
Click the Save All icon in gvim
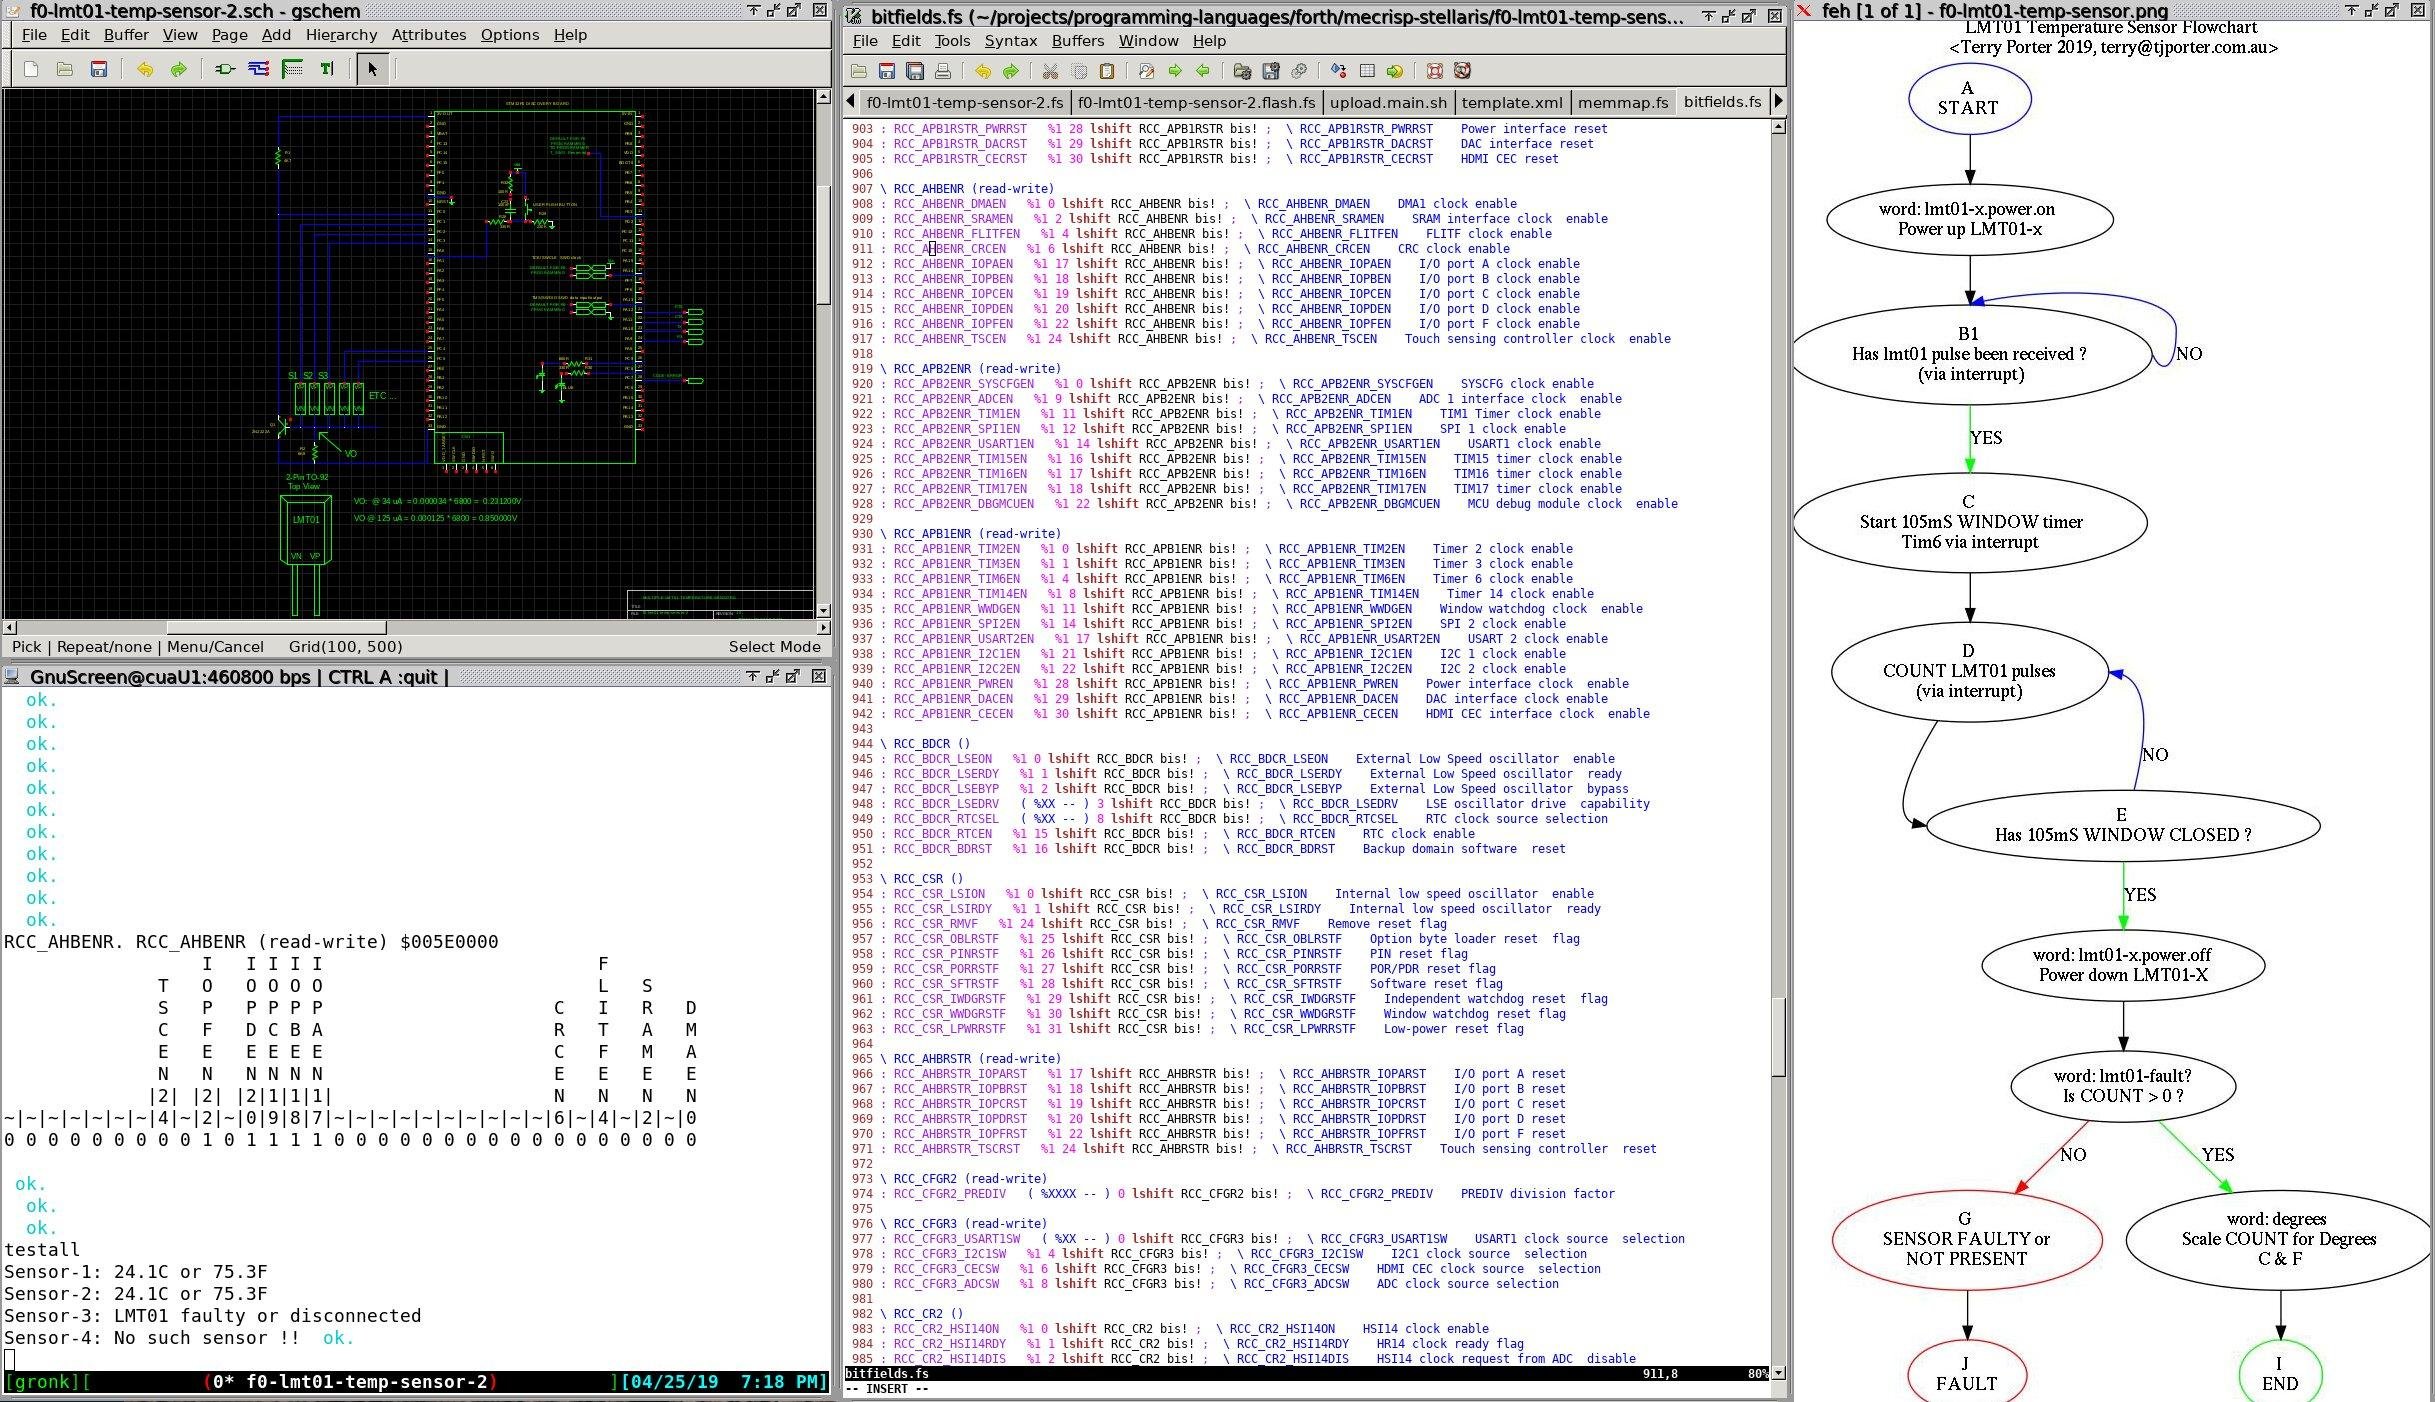point(914,71)
